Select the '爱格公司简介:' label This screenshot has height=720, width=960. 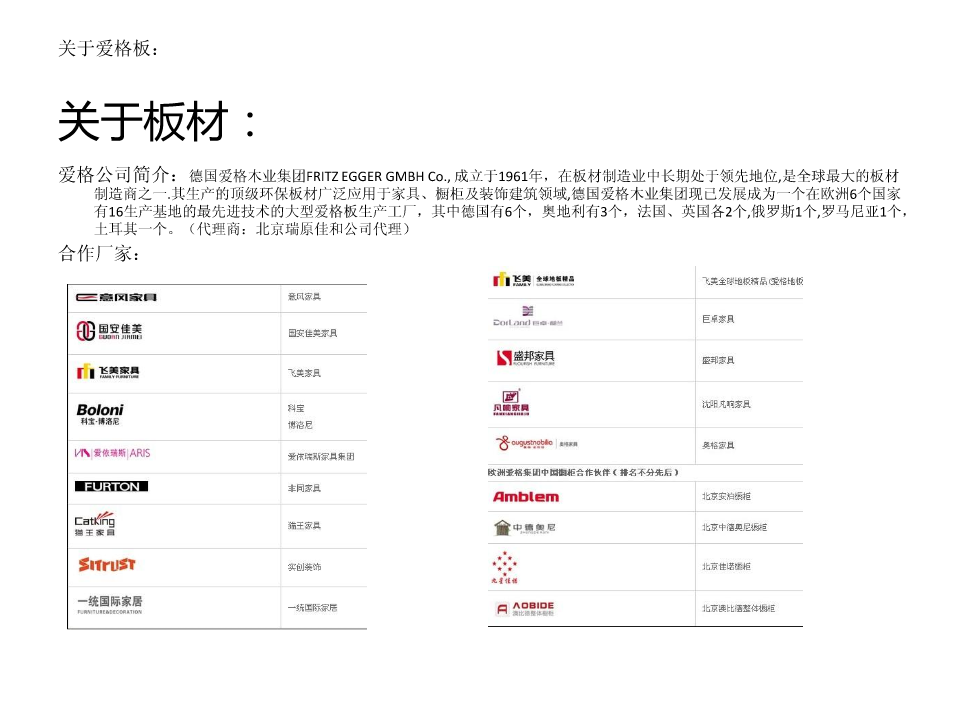click(x=118, y=175)
